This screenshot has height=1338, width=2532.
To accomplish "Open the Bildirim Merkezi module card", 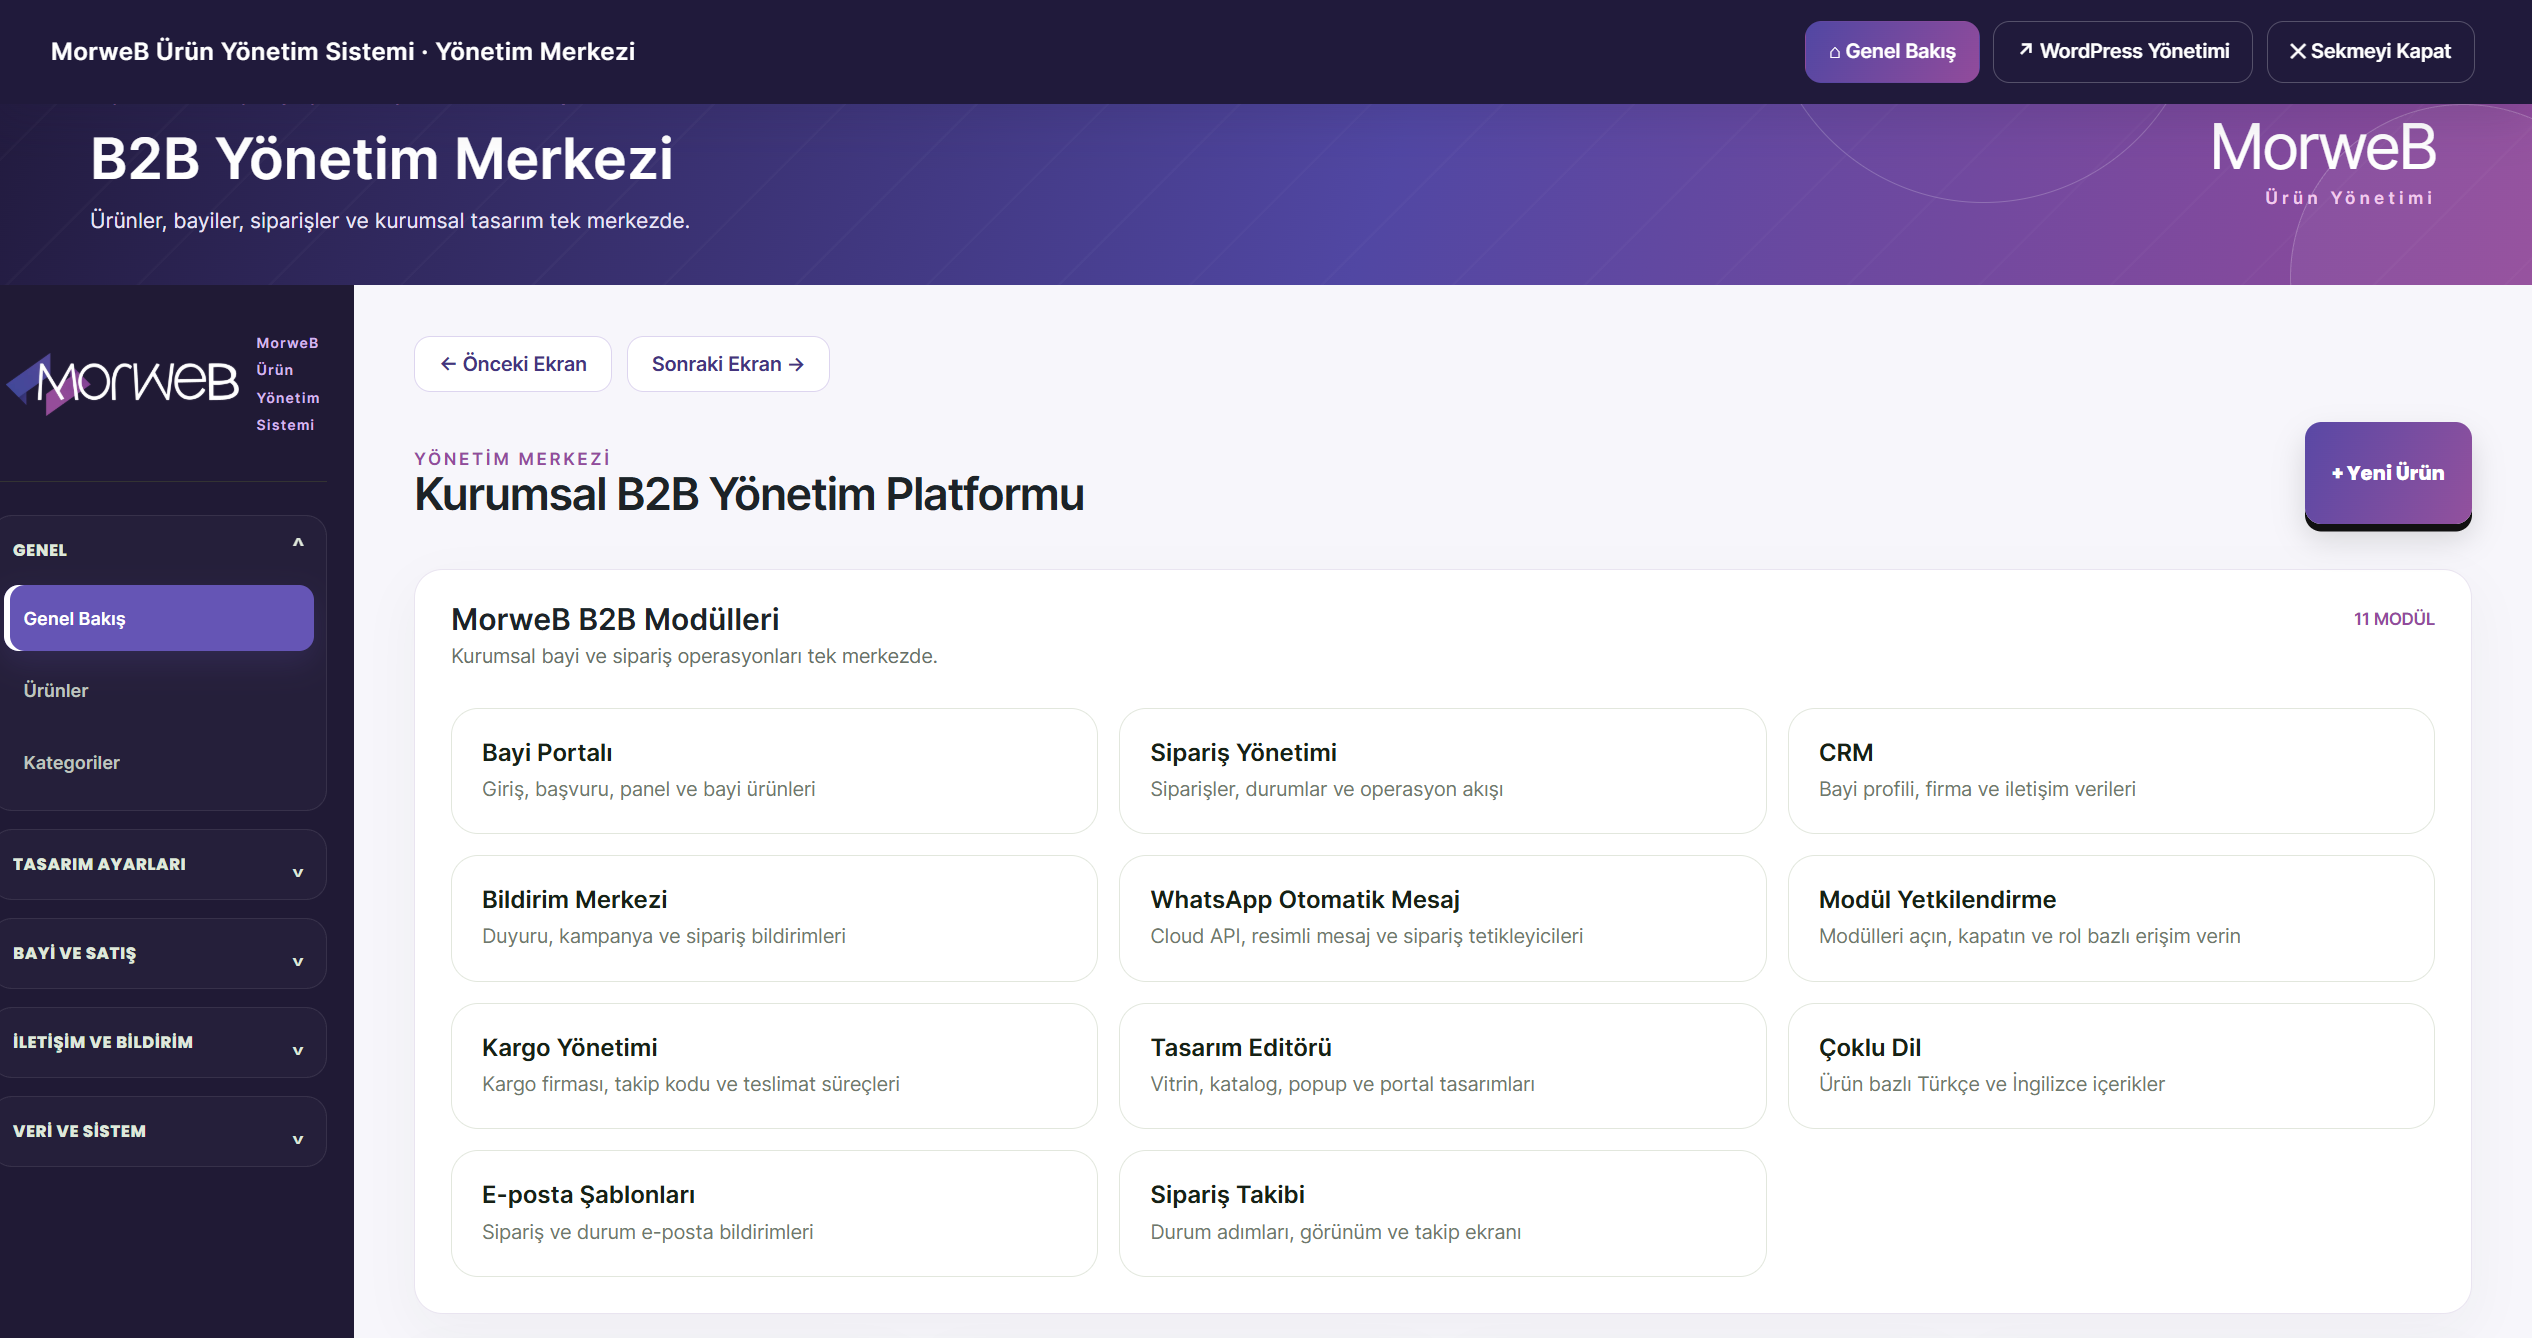I will click(x=774, y=918).
